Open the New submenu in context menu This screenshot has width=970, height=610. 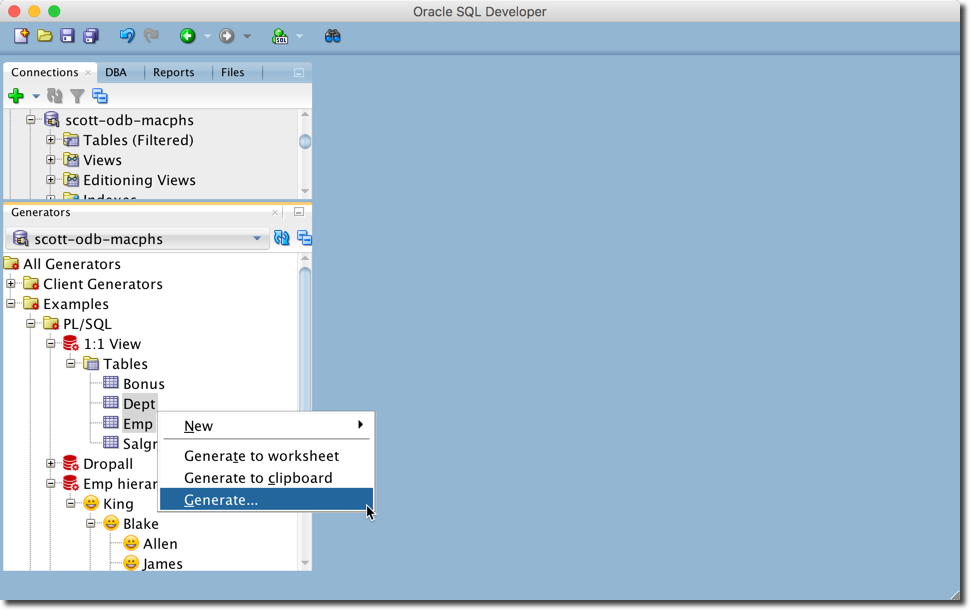[x=267, y=426]
